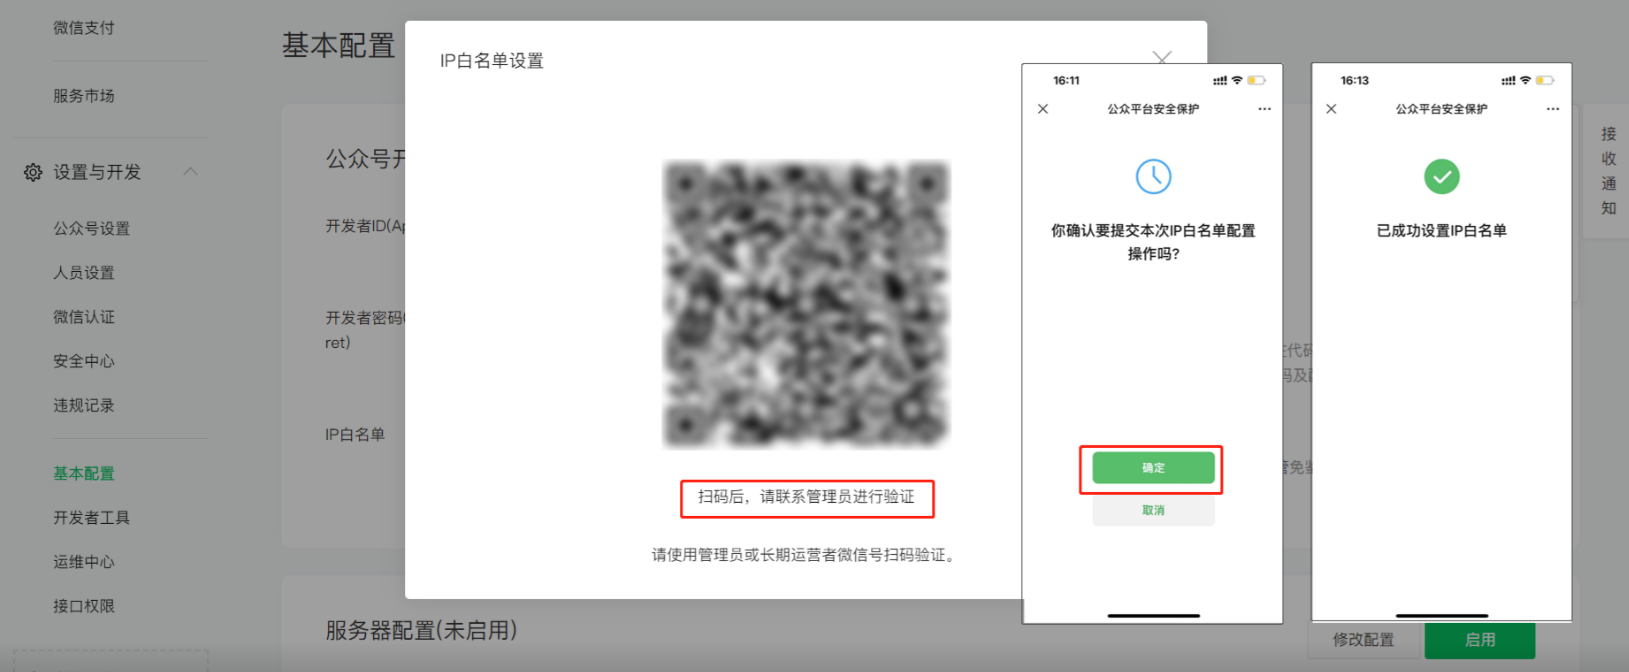1629x672 pixels.
Task: Open 微信支付 in the sidebar
Action: (x=84, y=28)
